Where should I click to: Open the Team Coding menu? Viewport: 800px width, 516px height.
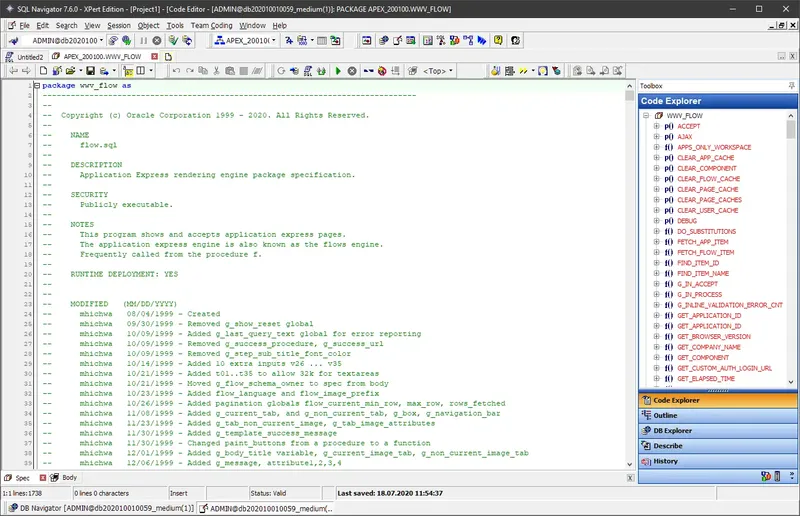click(x=211, y=26)
